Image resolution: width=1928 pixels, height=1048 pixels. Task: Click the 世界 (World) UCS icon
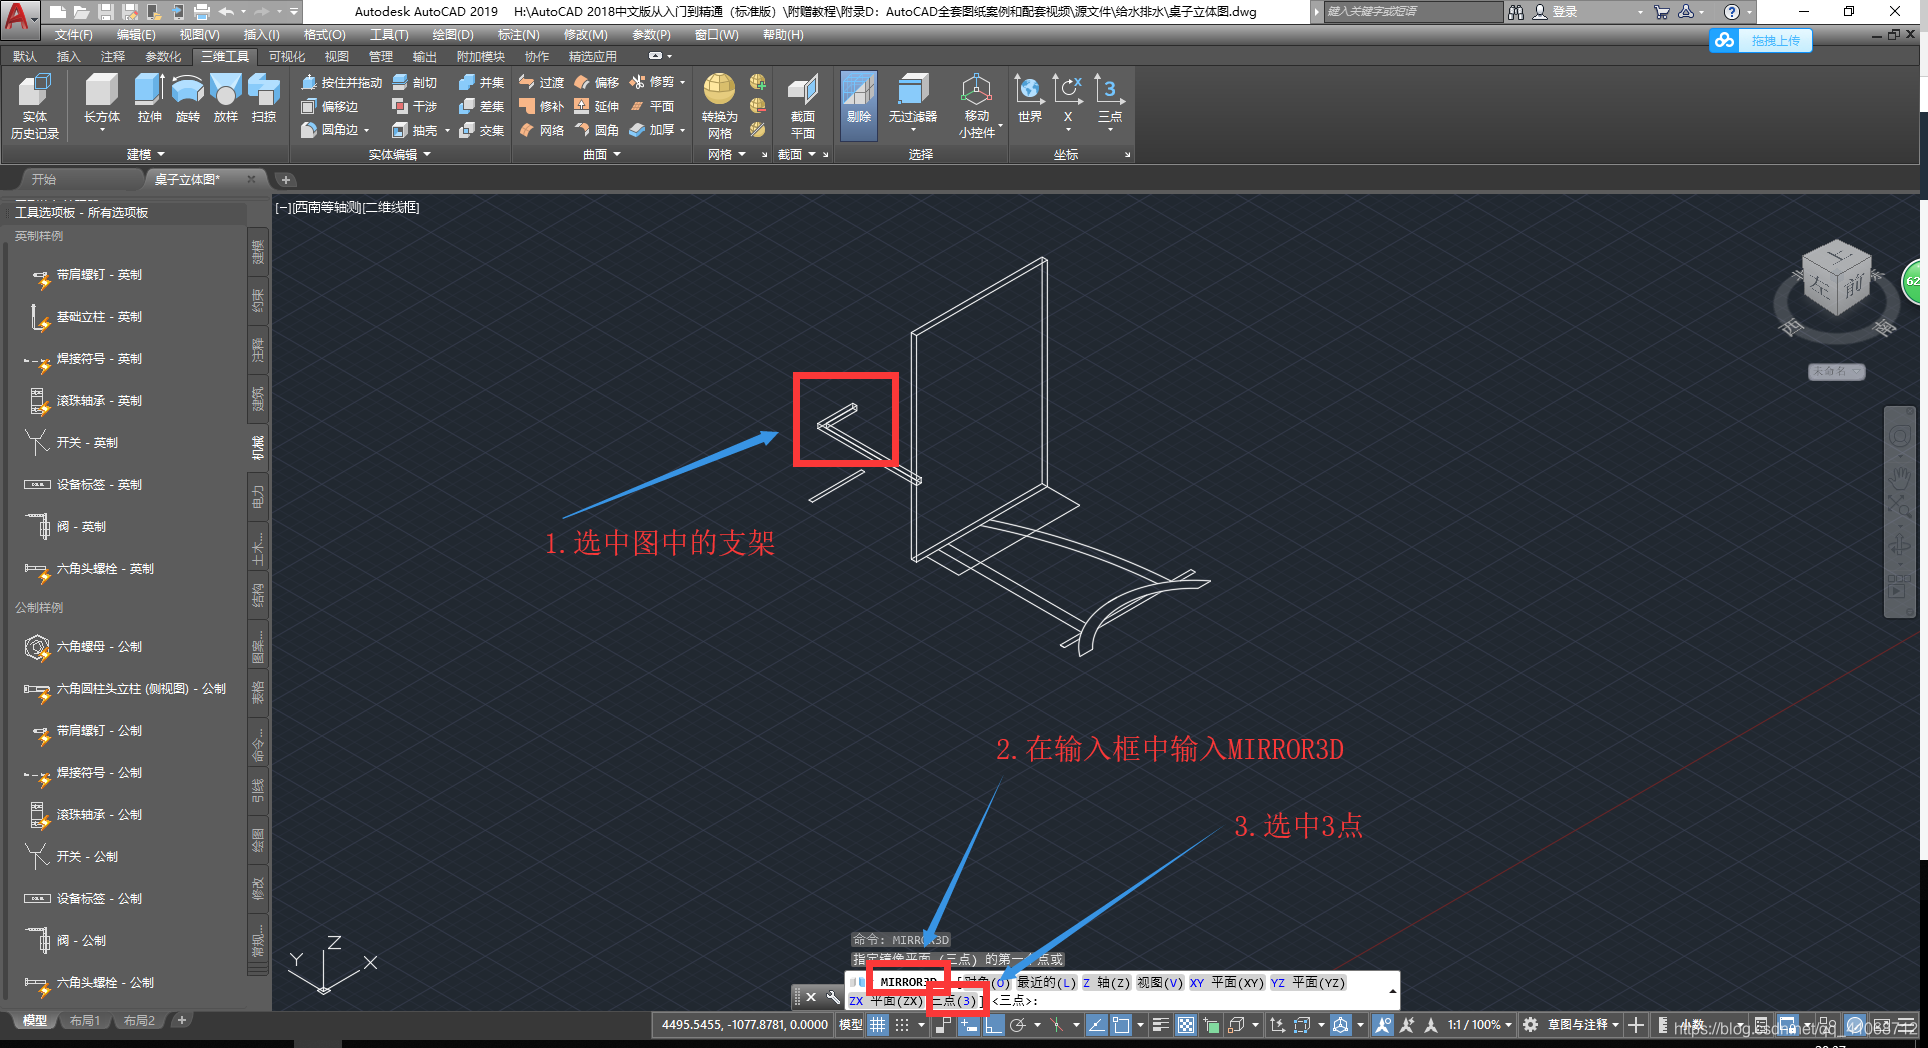[x=1029, y=98]
